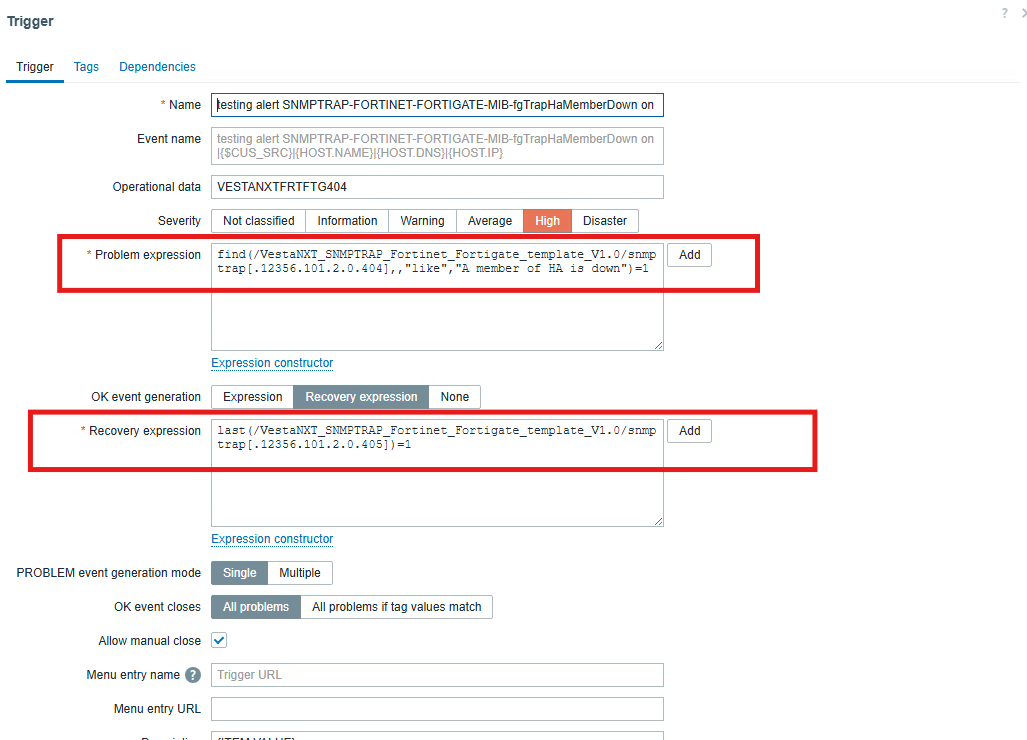Focus the Operational data field
Screen dimensions: 1027x740
point(437,187)
